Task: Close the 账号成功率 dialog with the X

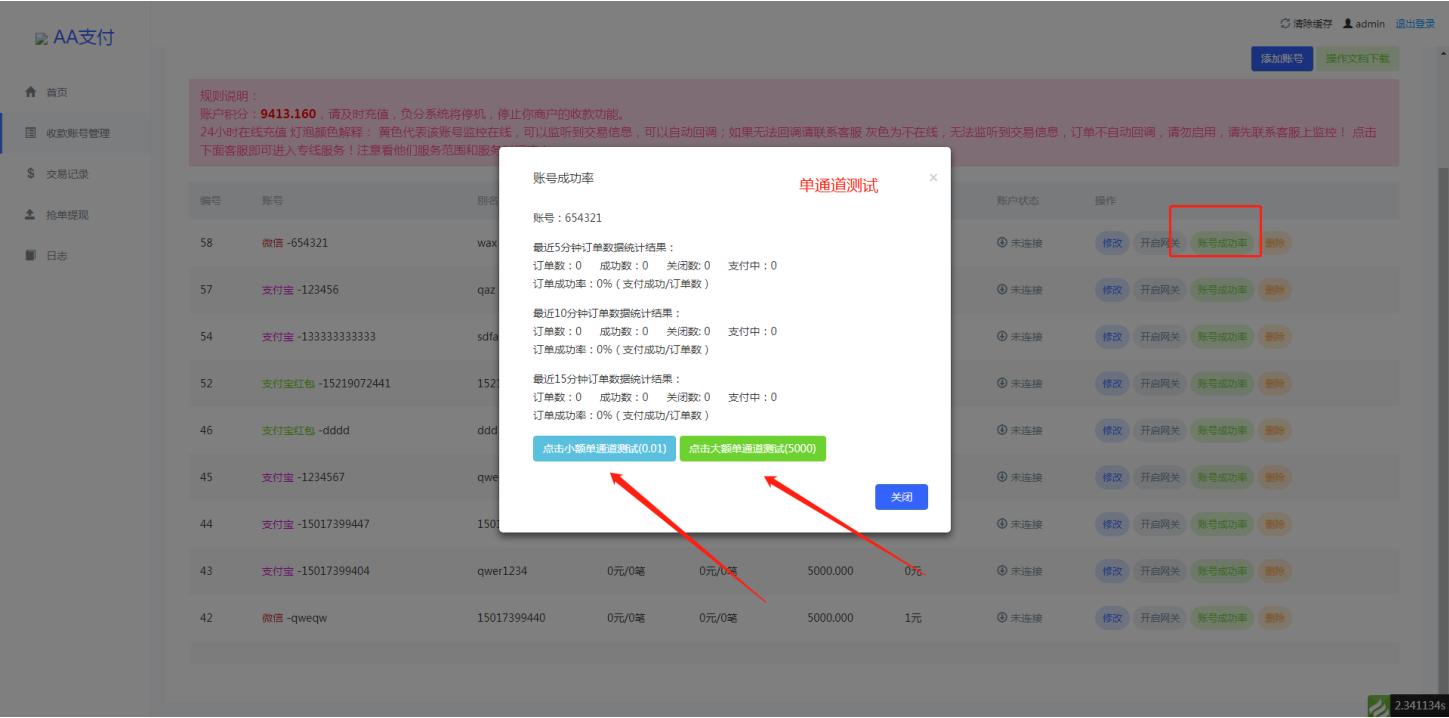Action: pyautogui.click(x=933, y=178)
